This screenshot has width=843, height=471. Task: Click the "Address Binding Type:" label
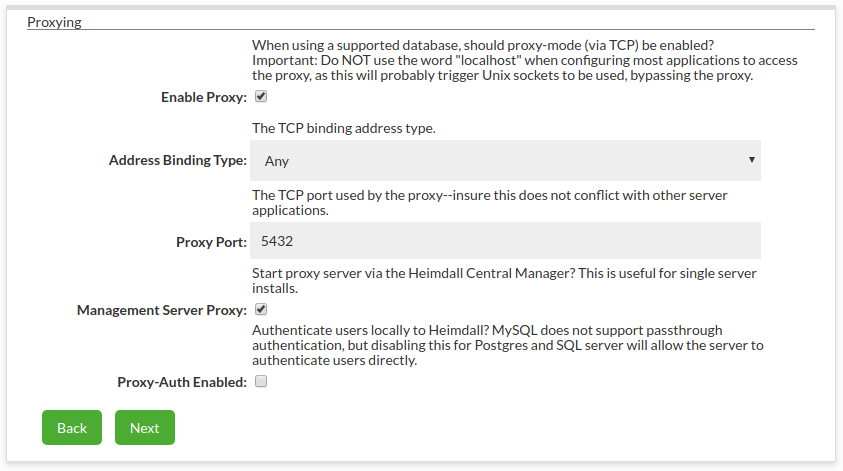click(177, 160)
